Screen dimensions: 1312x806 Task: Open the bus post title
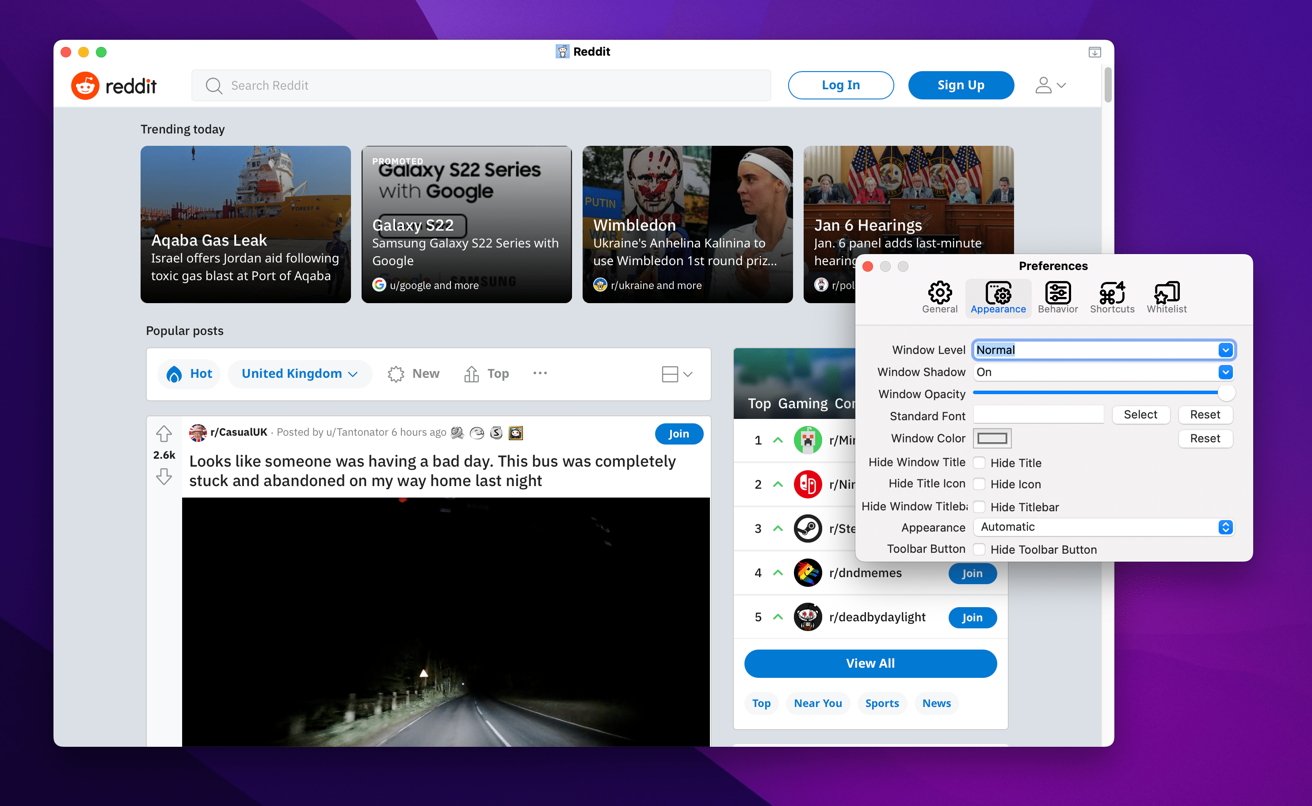432,471
